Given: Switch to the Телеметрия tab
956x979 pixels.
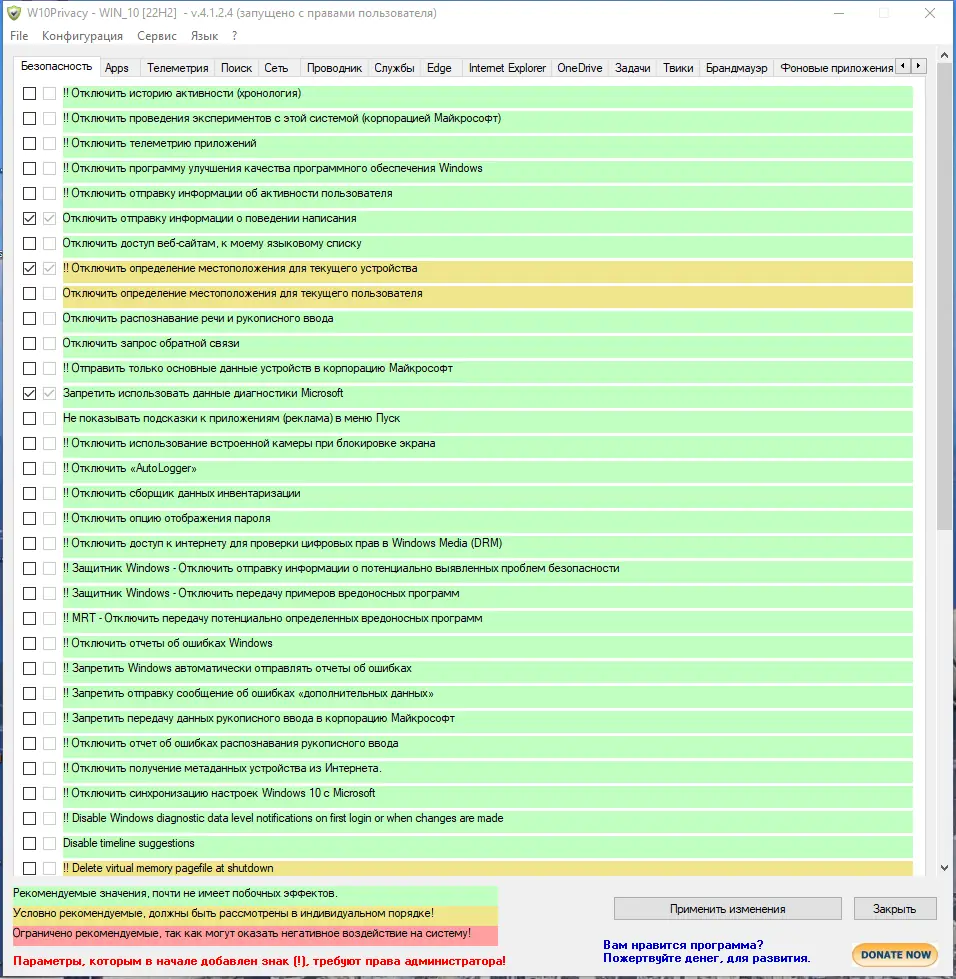Looking at the screenshot, I should pos(177,68).
